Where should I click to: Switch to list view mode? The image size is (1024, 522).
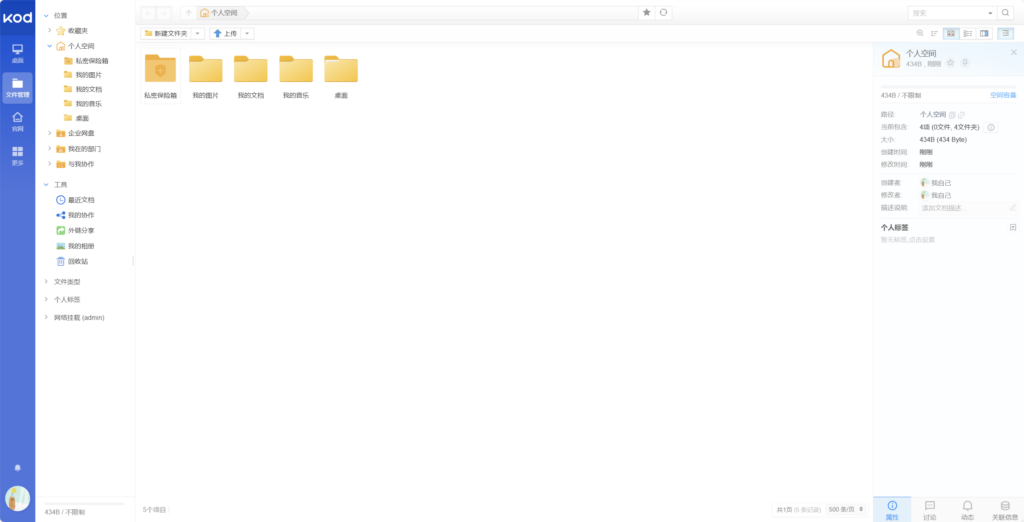pos(967,33)
